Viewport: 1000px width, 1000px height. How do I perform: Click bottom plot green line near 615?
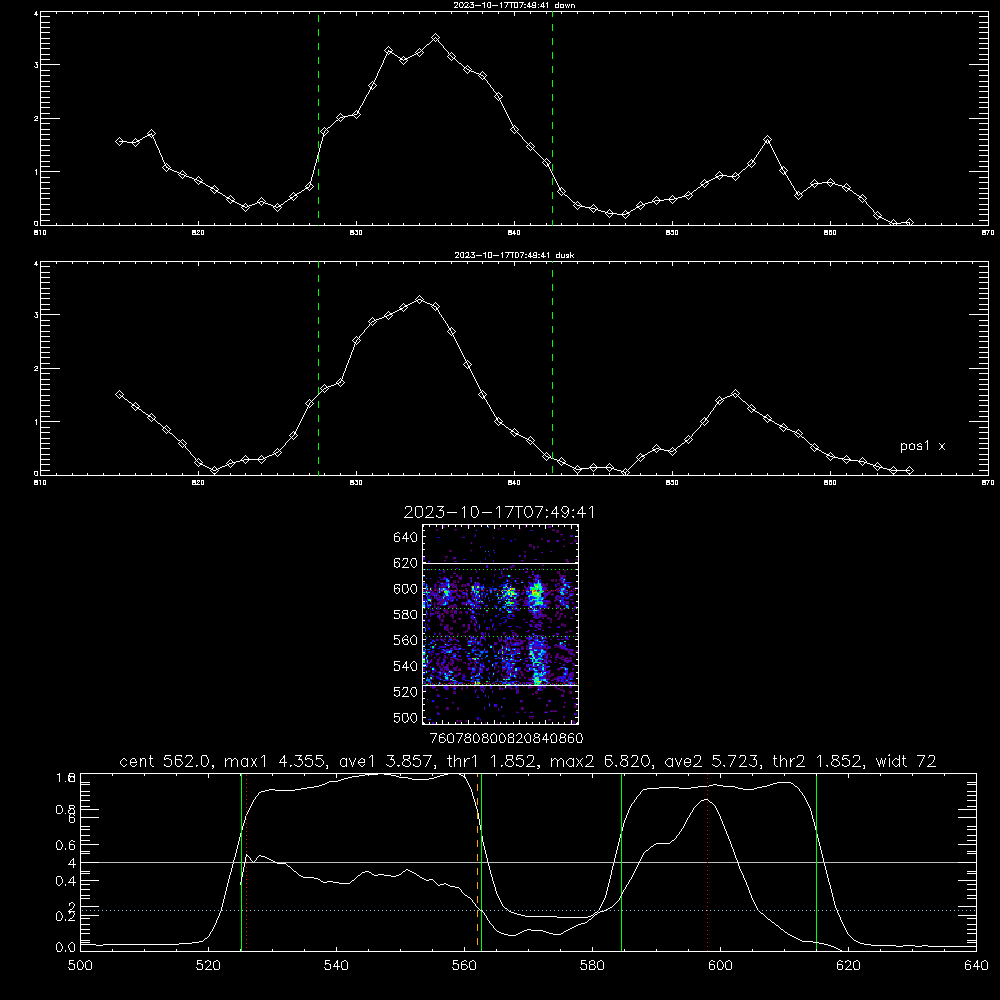pyautogui.click(x=816, y=862)
